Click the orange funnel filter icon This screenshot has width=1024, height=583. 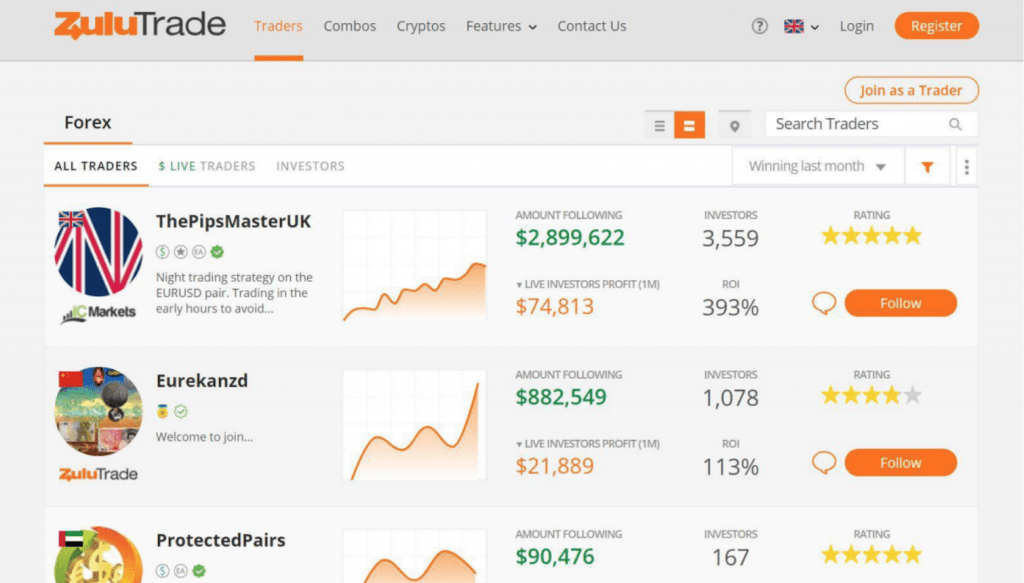(927, 167)
